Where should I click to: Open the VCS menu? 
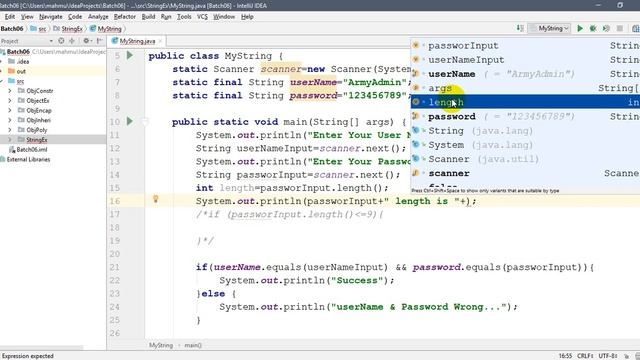202,17
